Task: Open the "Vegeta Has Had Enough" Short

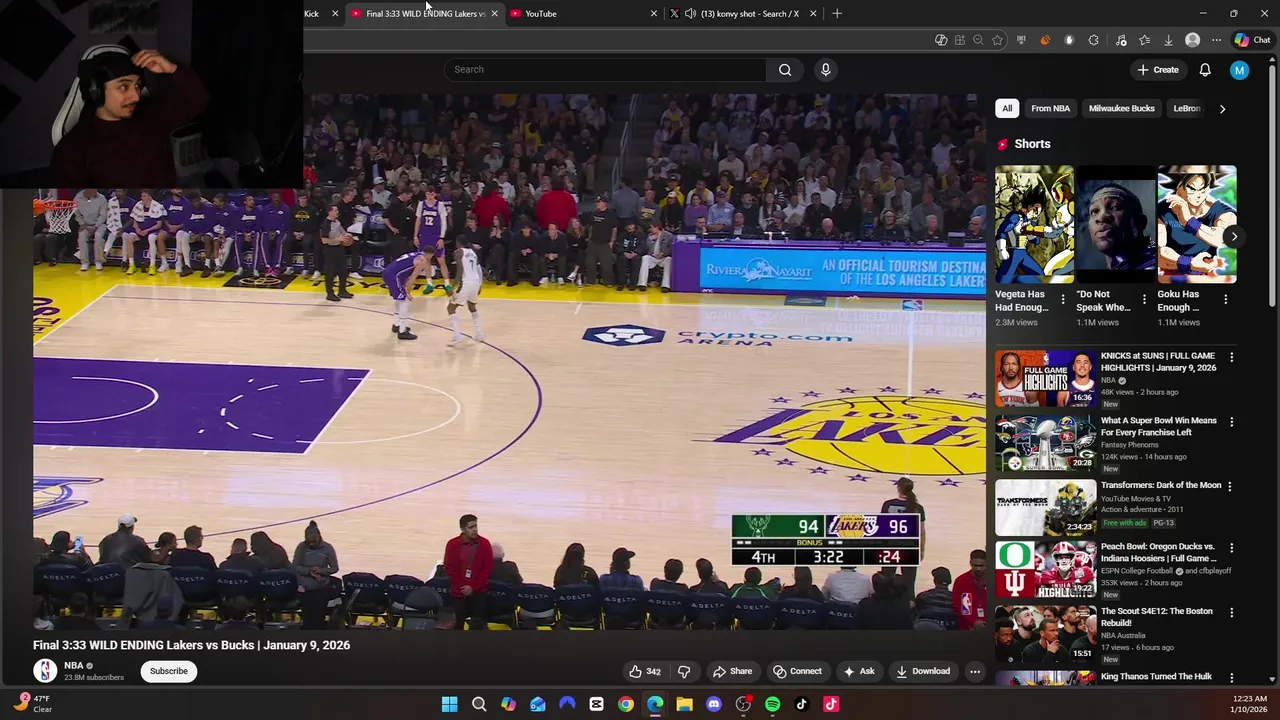Action: 1034,225
